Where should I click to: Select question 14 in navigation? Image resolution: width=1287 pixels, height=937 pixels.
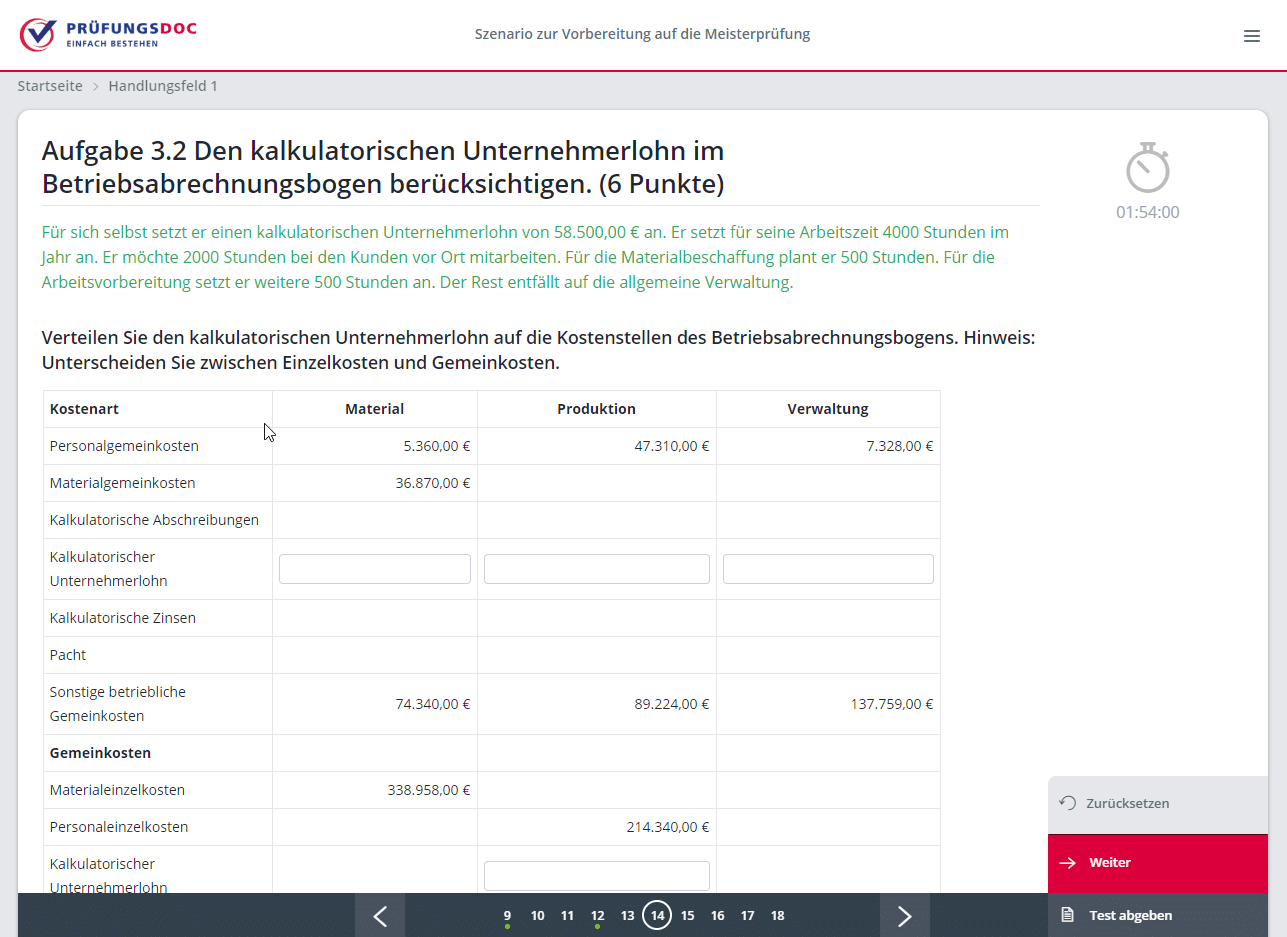(x=657, y=915)
